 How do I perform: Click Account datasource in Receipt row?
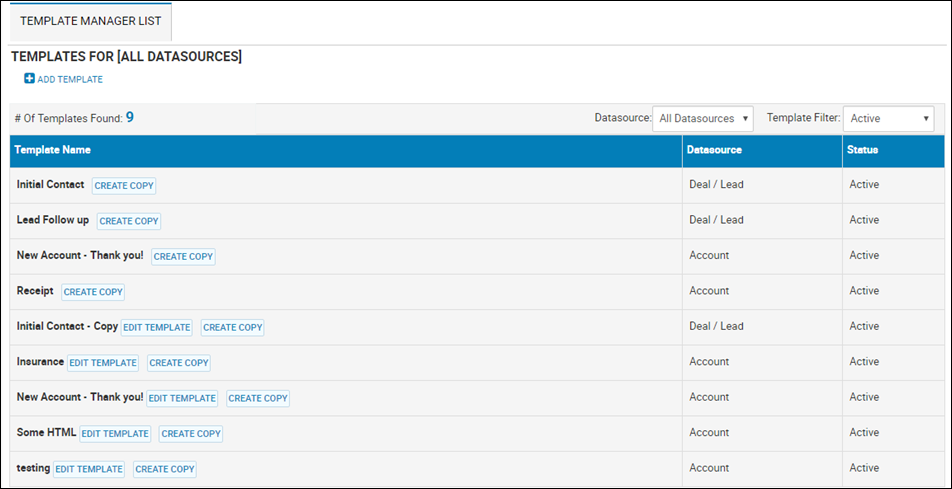tap(709, 290)
